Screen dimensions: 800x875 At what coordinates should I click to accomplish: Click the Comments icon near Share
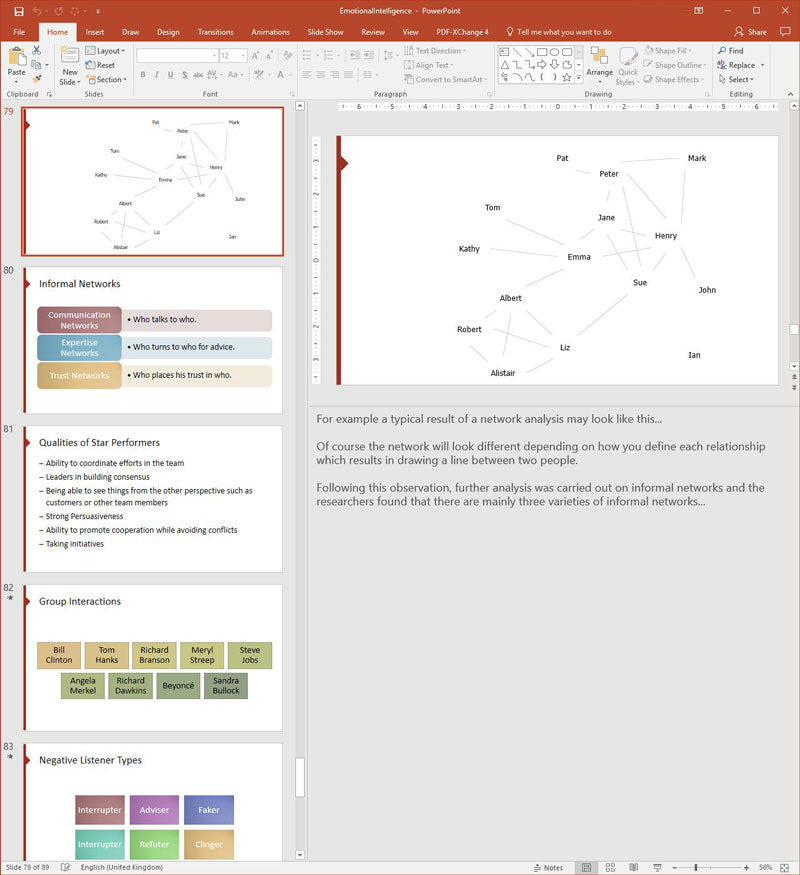[x=785, y=32]
